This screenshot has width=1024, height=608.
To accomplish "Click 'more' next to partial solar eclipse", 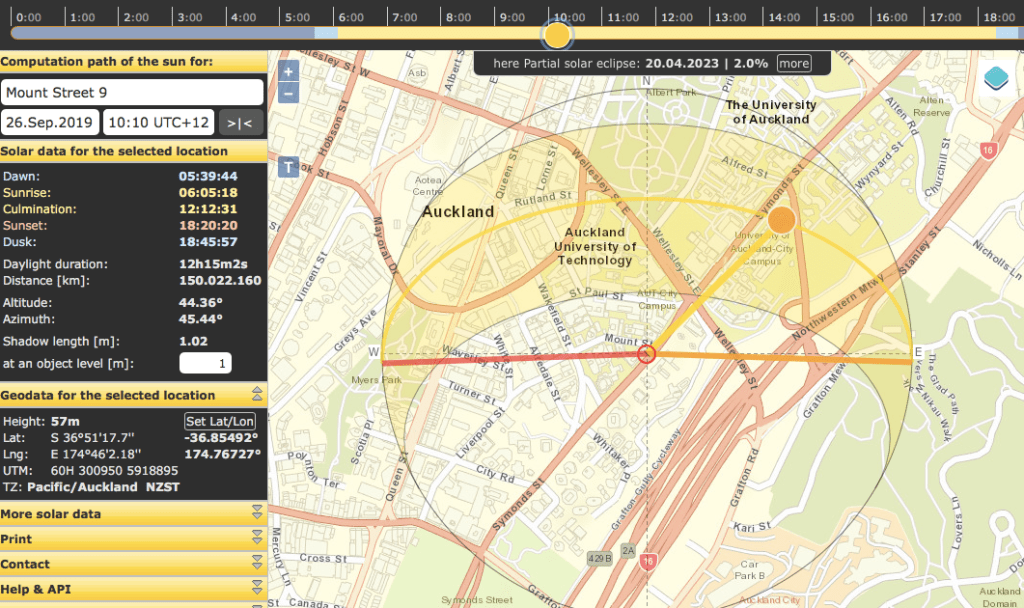I will click(x=794, y=63).
